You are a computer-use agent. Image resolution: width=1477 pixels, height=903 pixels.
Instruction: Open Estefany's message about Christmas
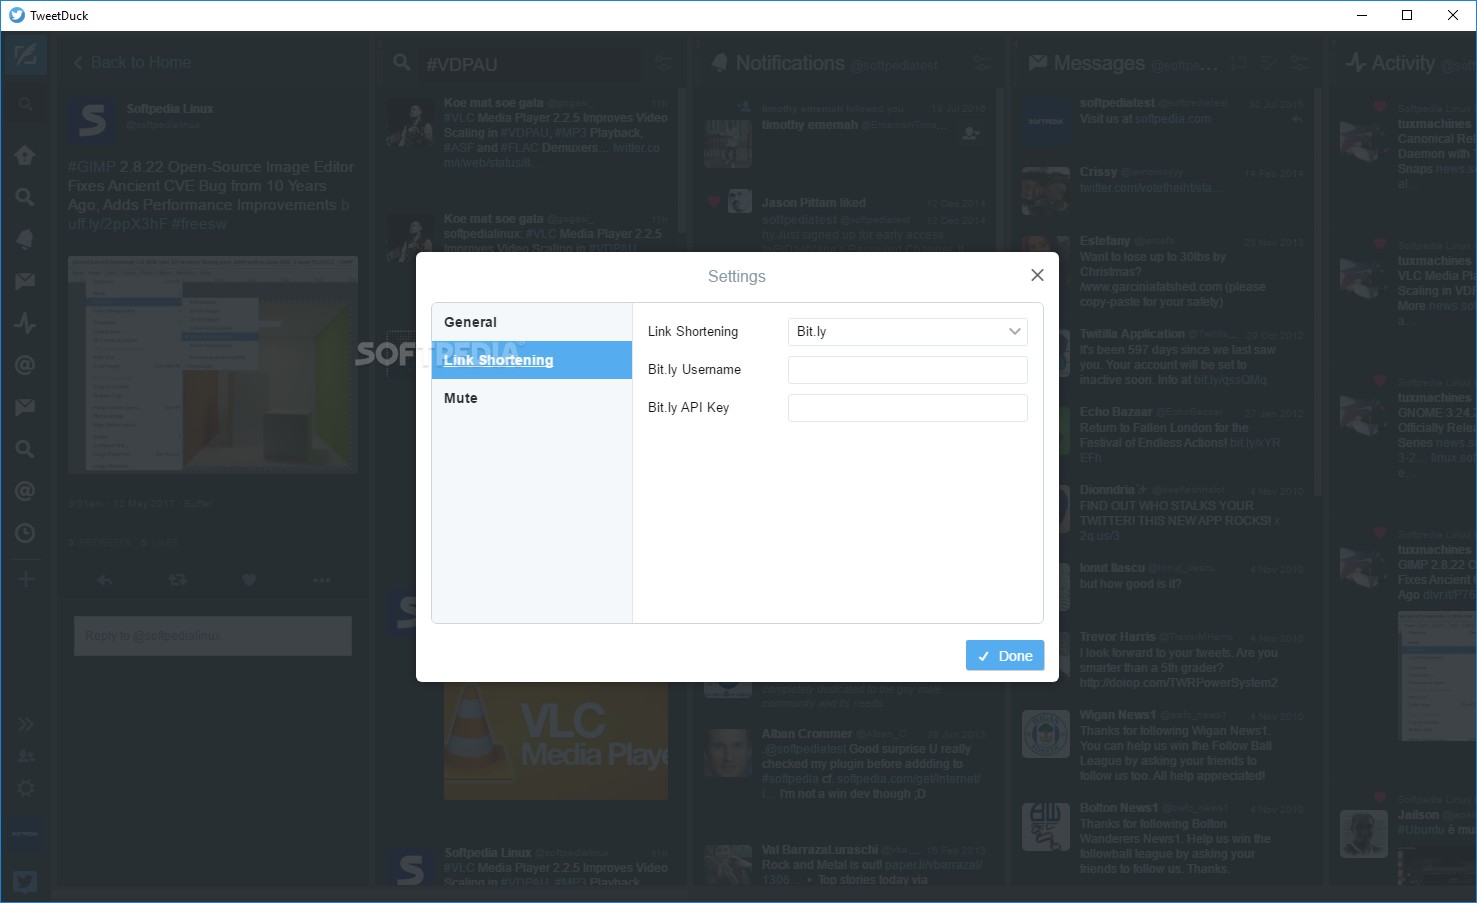[x=1165, y=272]
